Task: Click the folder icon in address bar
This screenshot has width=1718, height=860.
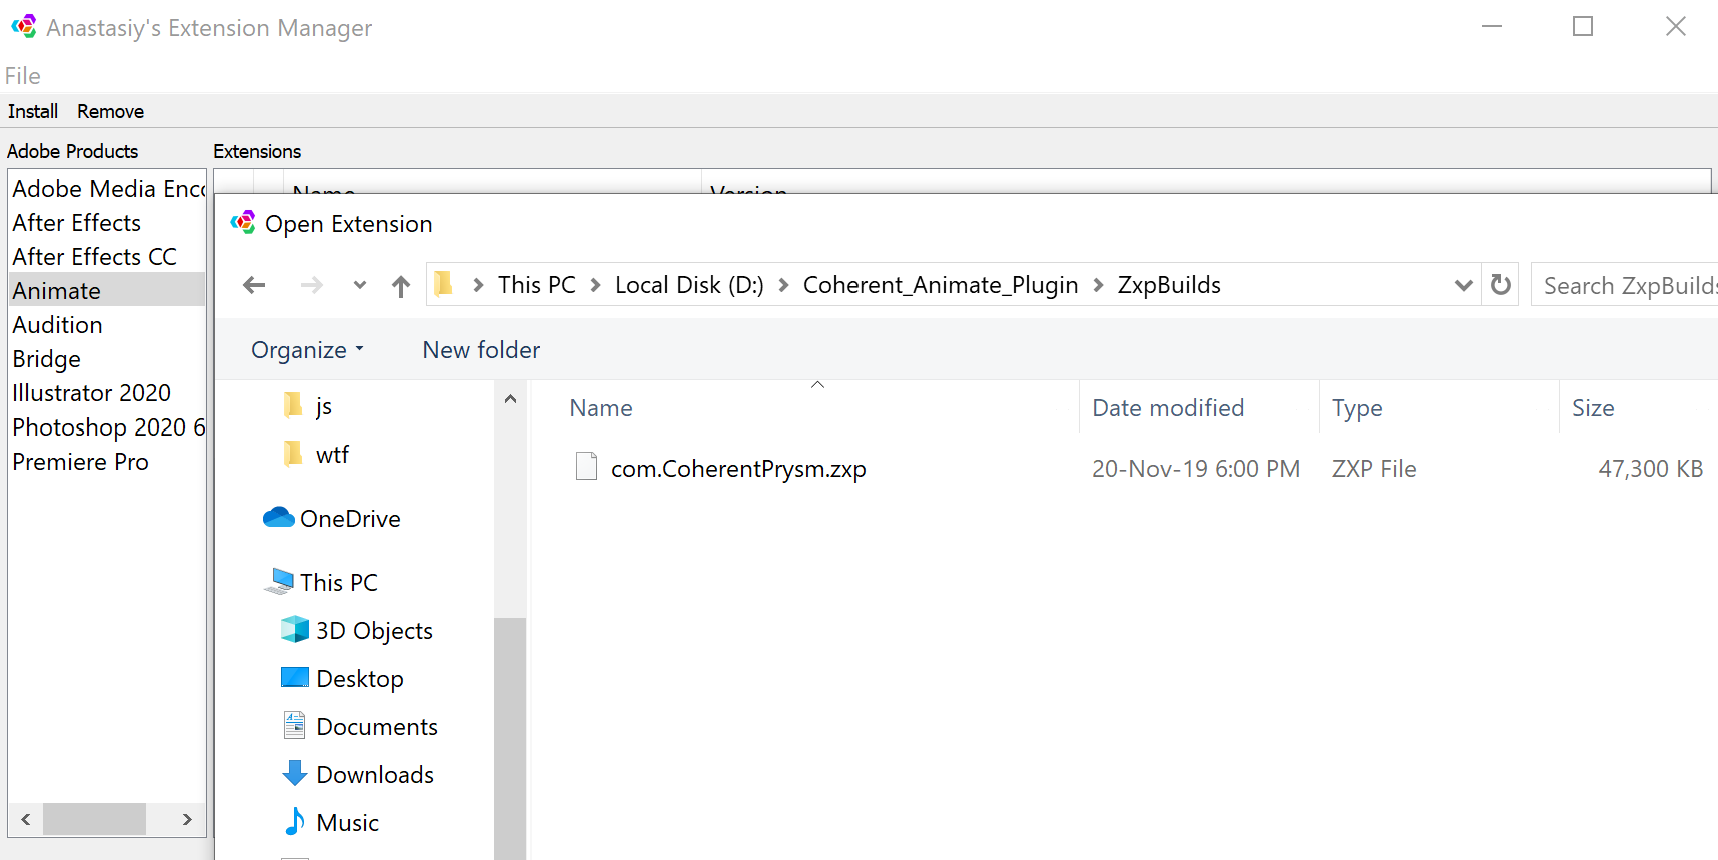Action: point(444,285)
